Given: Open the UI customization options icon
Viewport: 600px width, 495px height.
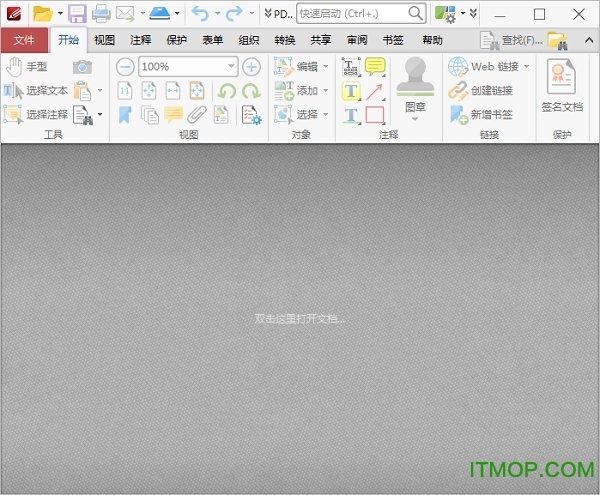Looking at the screenshot, I should click(445, 14).
